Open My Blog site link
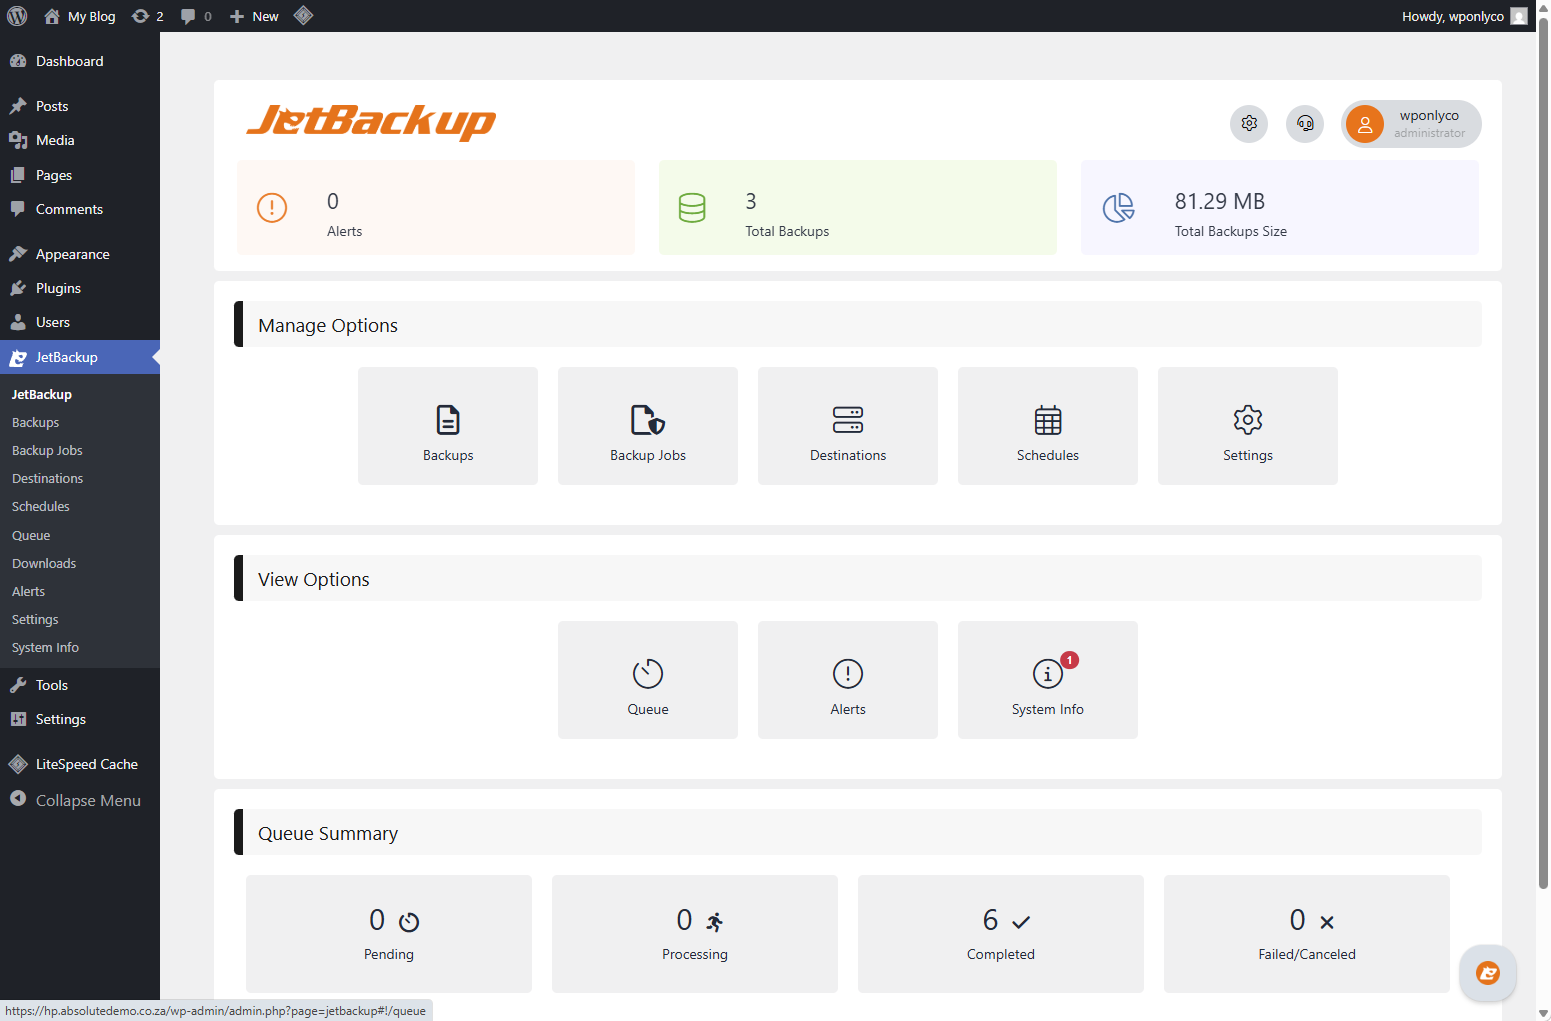This screenshot has width=1551, height=1021. coord(80,16)
